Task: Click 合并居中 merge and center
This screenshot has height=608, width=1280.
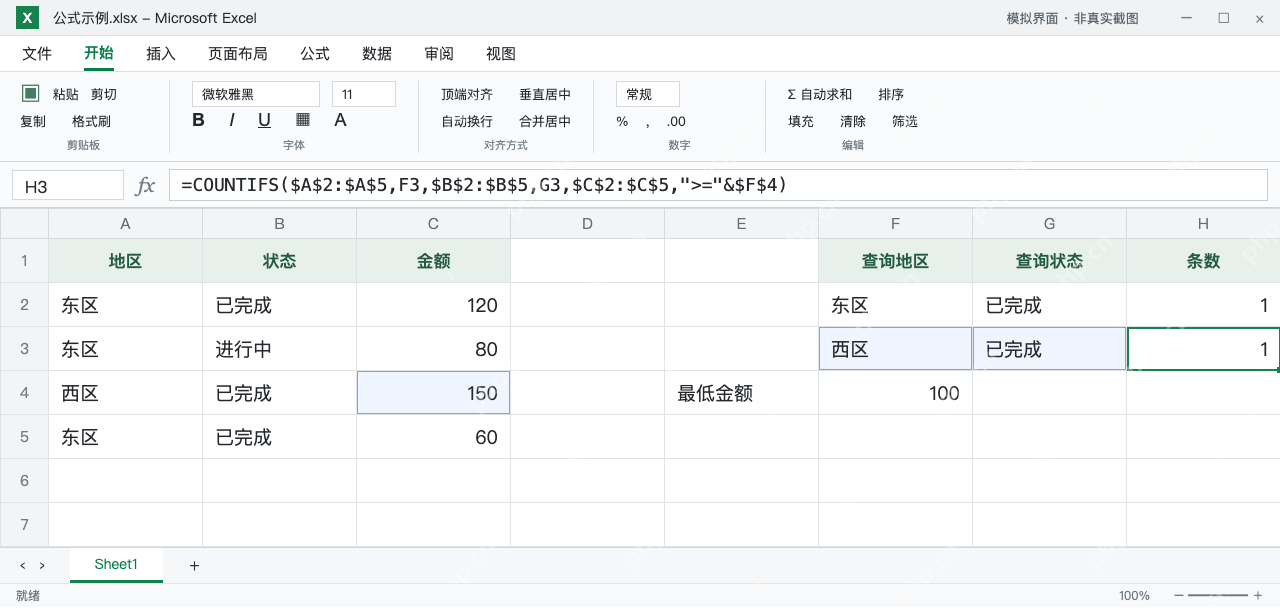Action: (545, 121)
